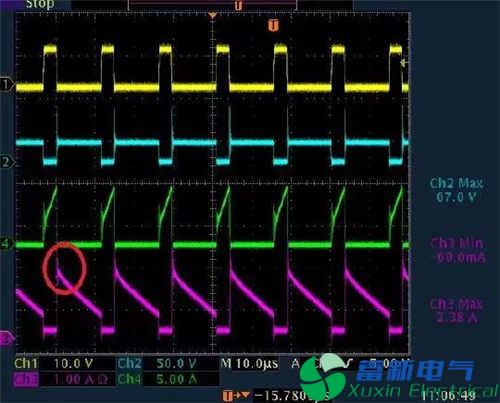Click the orange T arrow delay icon
Screen dimensions: 500x403
(x=236, y=396)
